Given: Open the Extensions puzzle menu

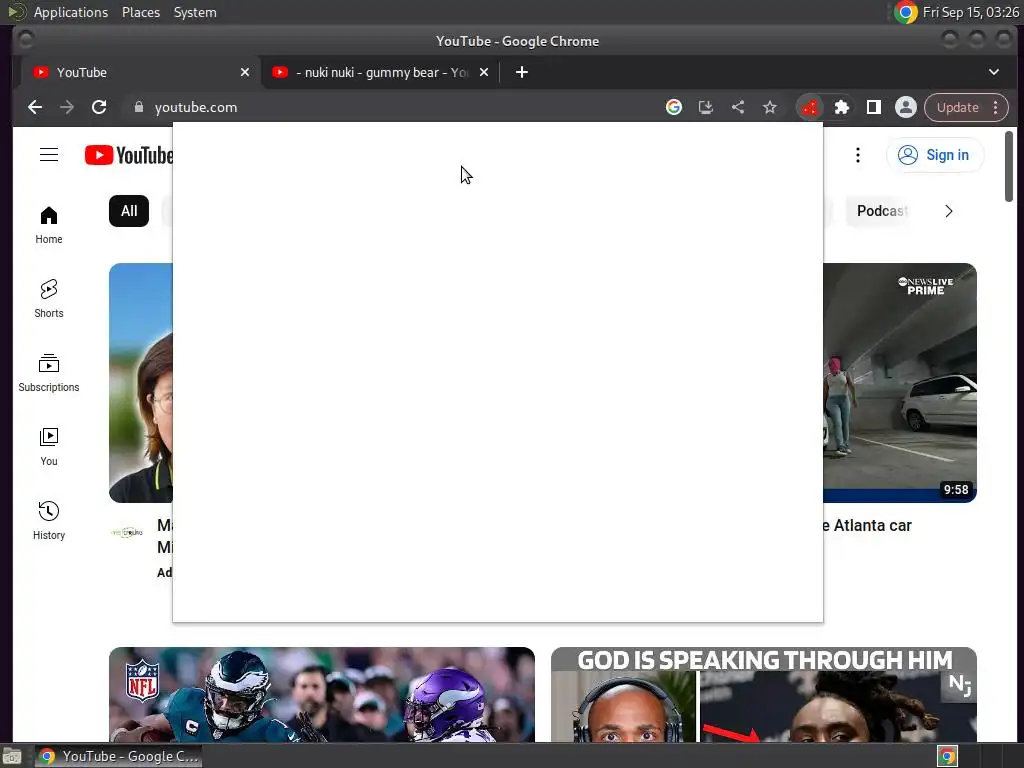Looking at the screenshot, I should pos(842,107).
